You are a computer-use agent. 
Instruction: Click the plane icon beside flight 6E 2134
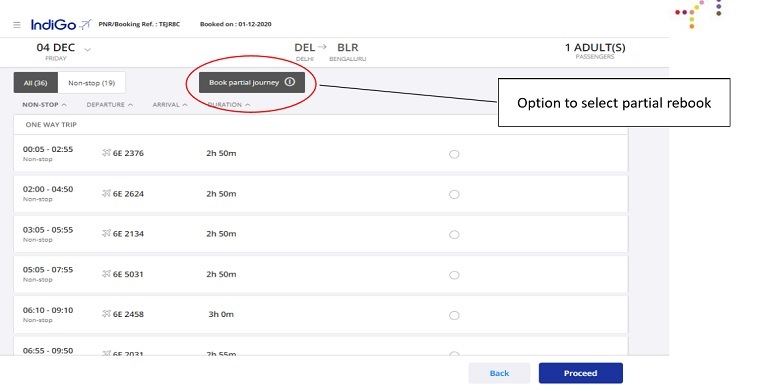(106, 233)
